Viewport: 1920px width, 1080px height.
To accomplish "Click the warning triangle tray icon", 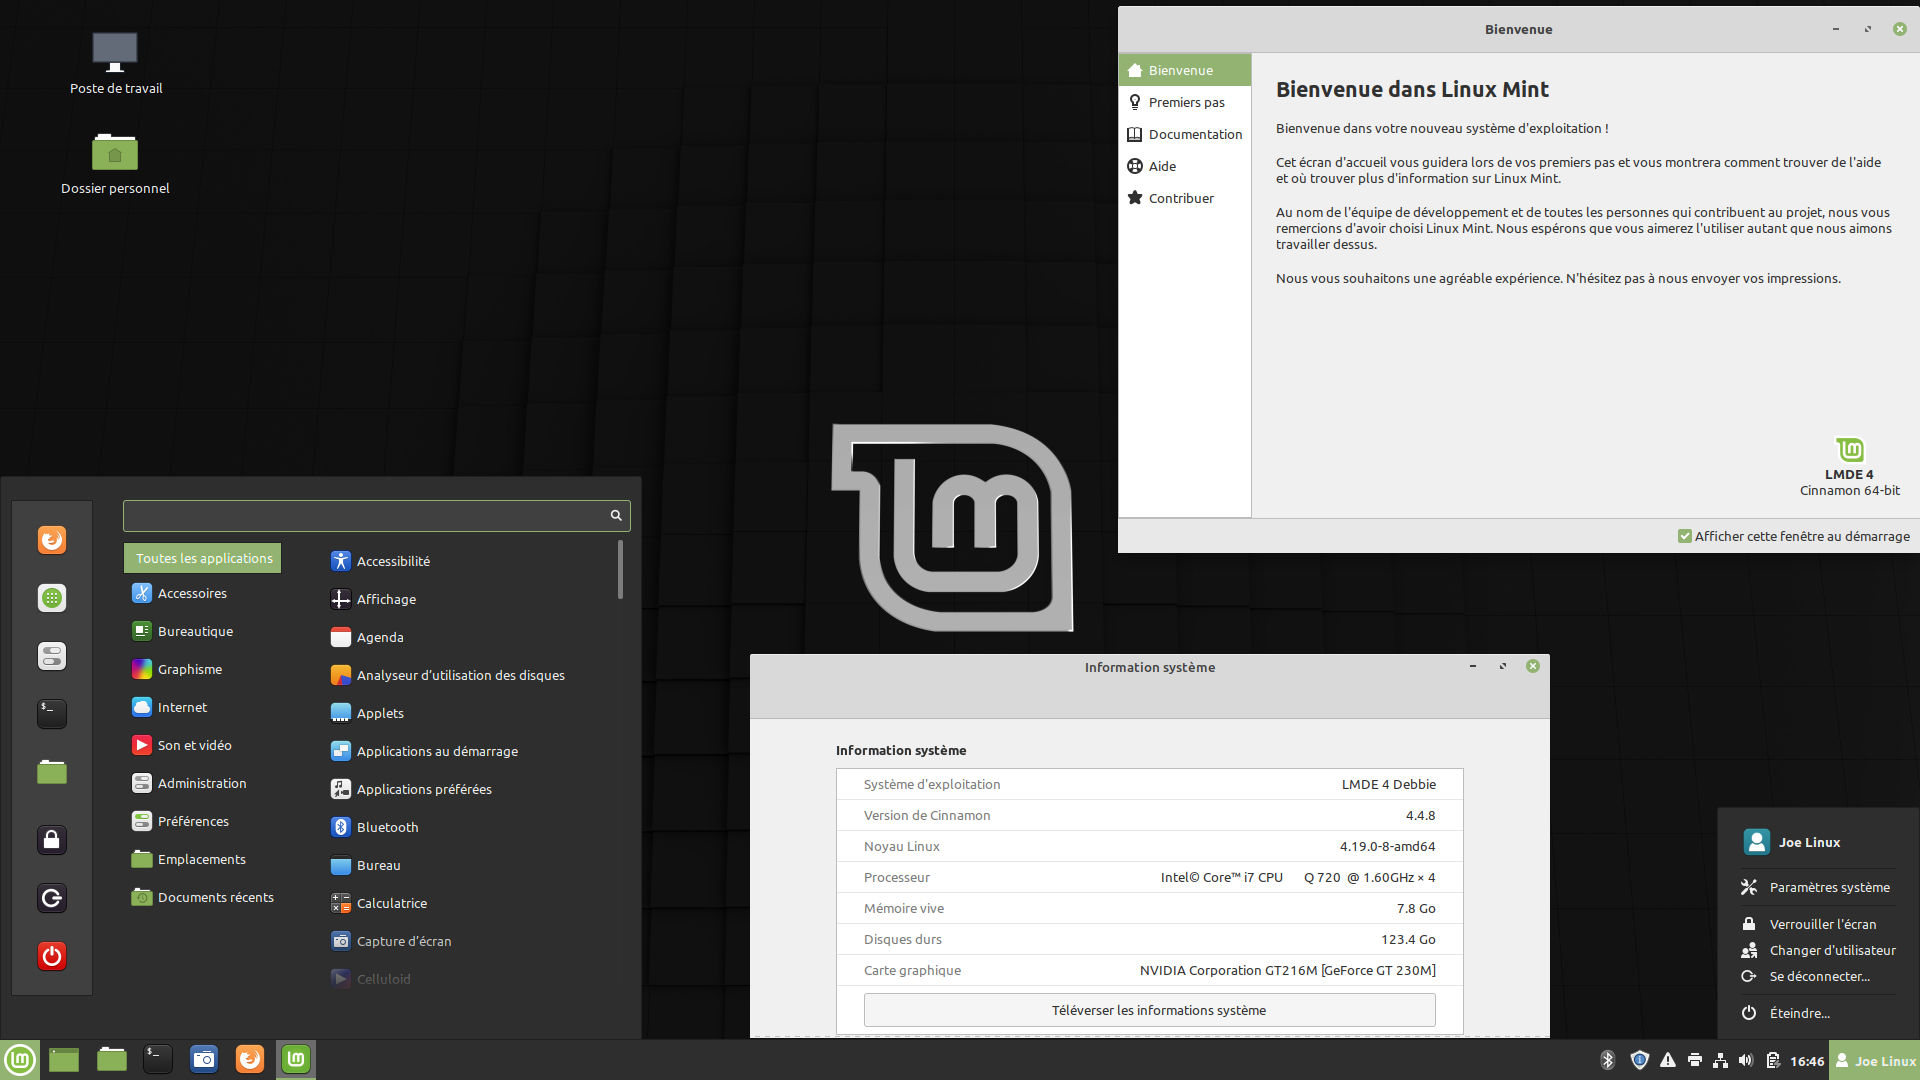I will [x=1667, y=1060].
